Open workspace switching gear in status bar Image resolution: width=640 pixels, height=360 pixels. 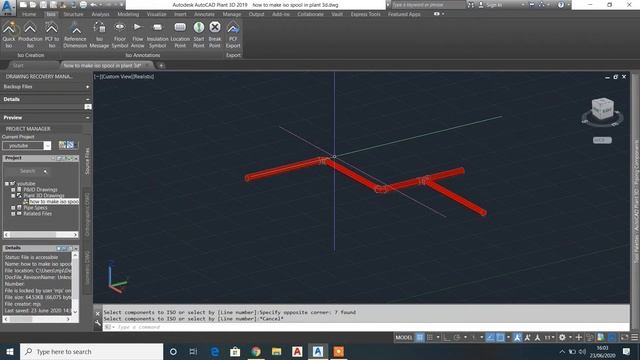[562, 337]
